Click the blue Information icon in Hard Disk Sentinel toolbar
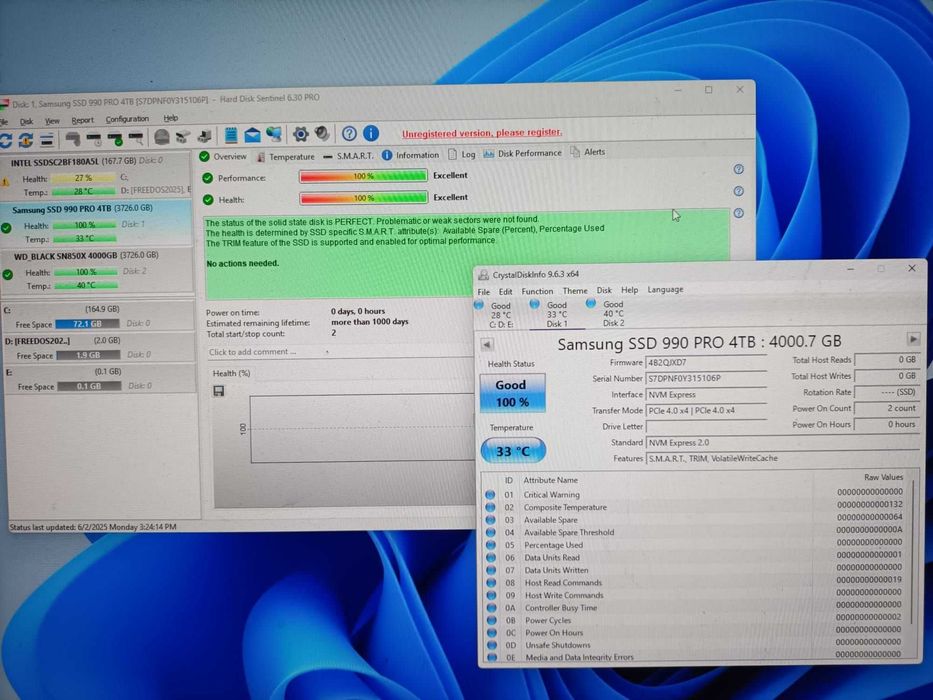The height and width of the screenshot is (700, 933). [371, 134]
